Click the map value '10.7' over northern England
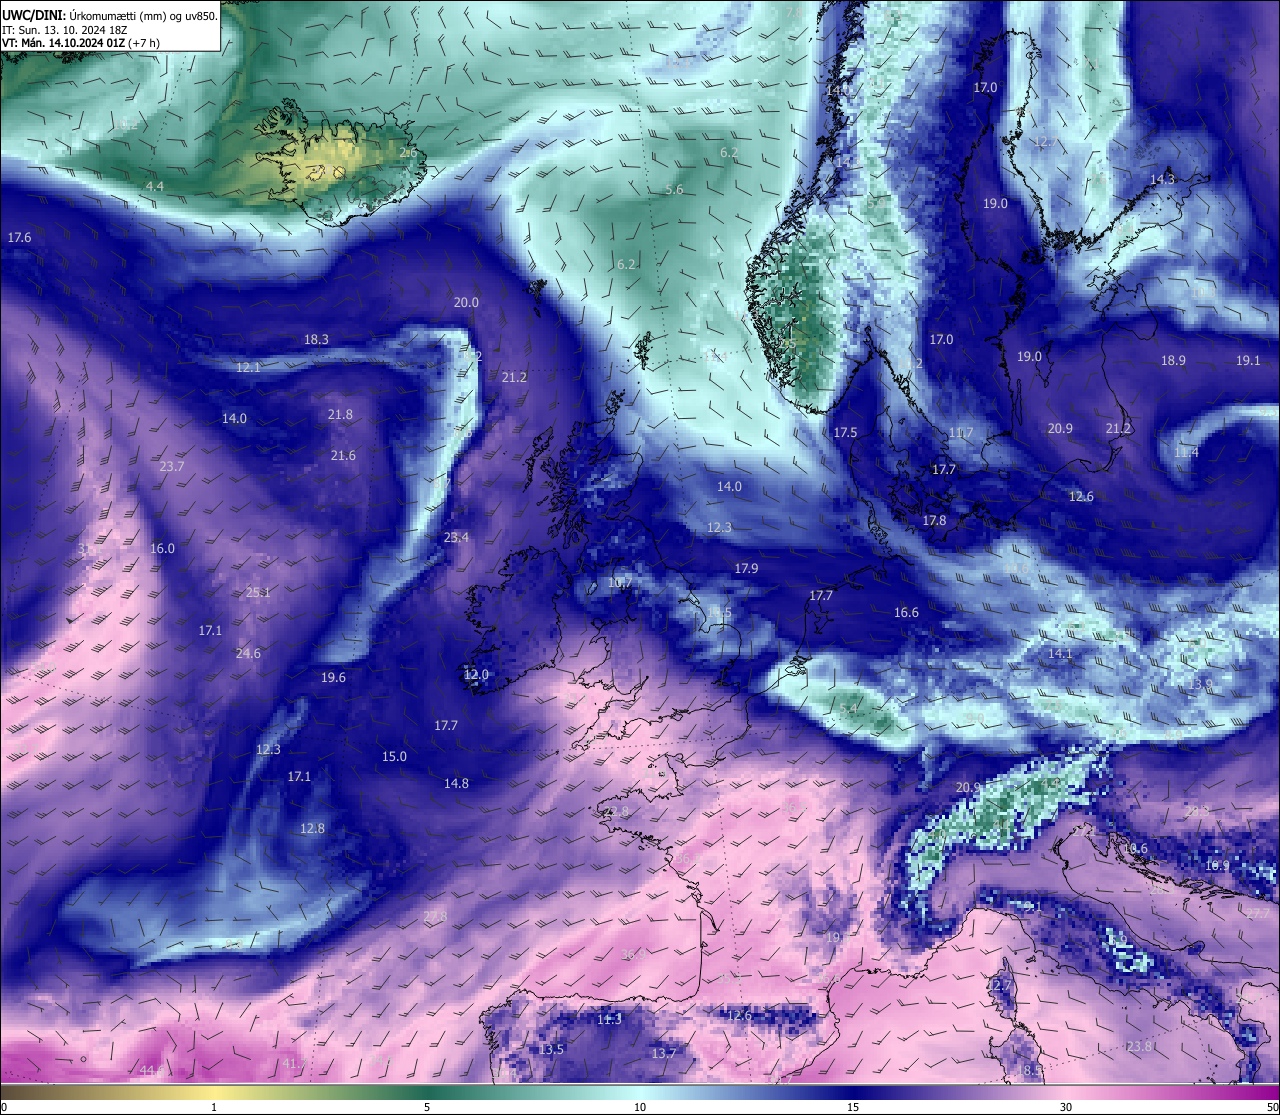 (x=620, y=582)
